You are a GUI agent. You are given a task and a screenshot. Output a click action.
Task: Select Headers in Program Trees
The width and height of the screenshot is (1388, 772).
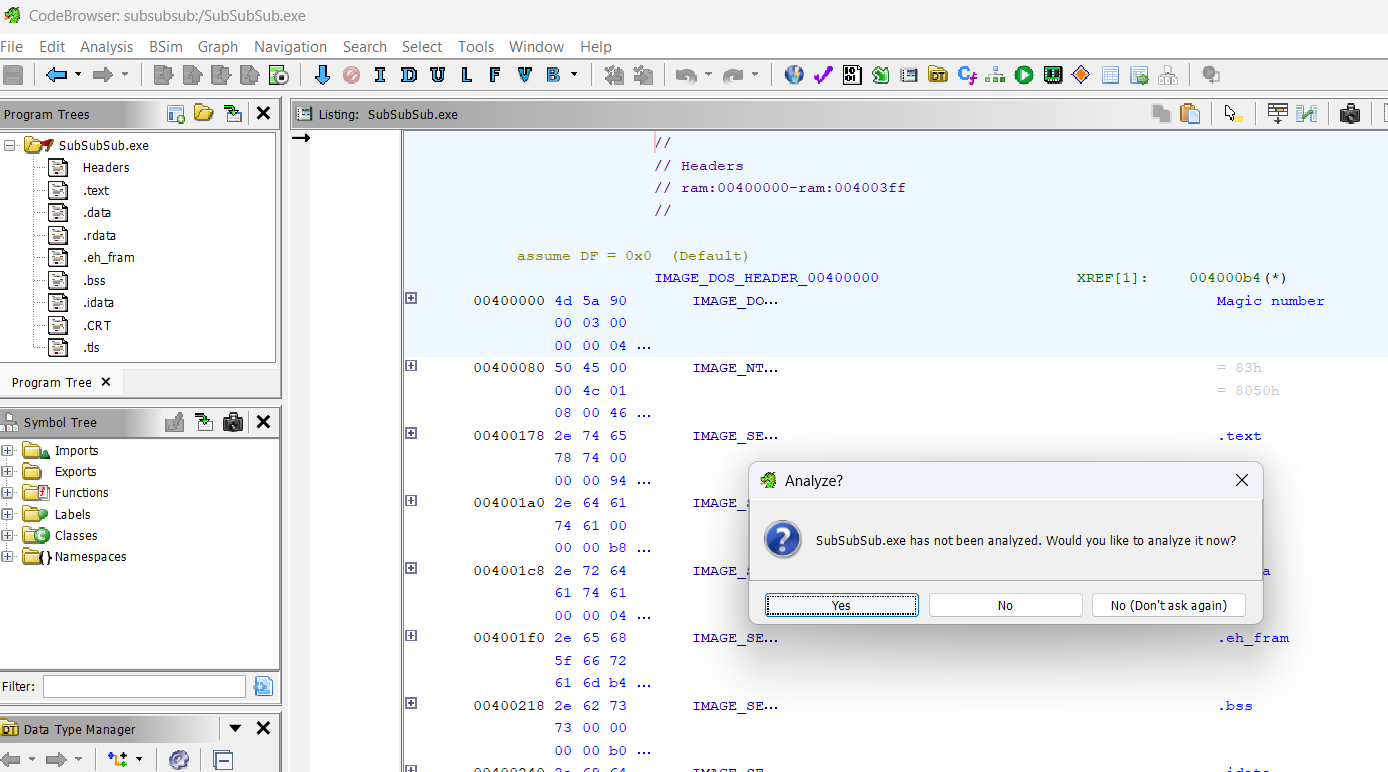click(x=106, y=167)
